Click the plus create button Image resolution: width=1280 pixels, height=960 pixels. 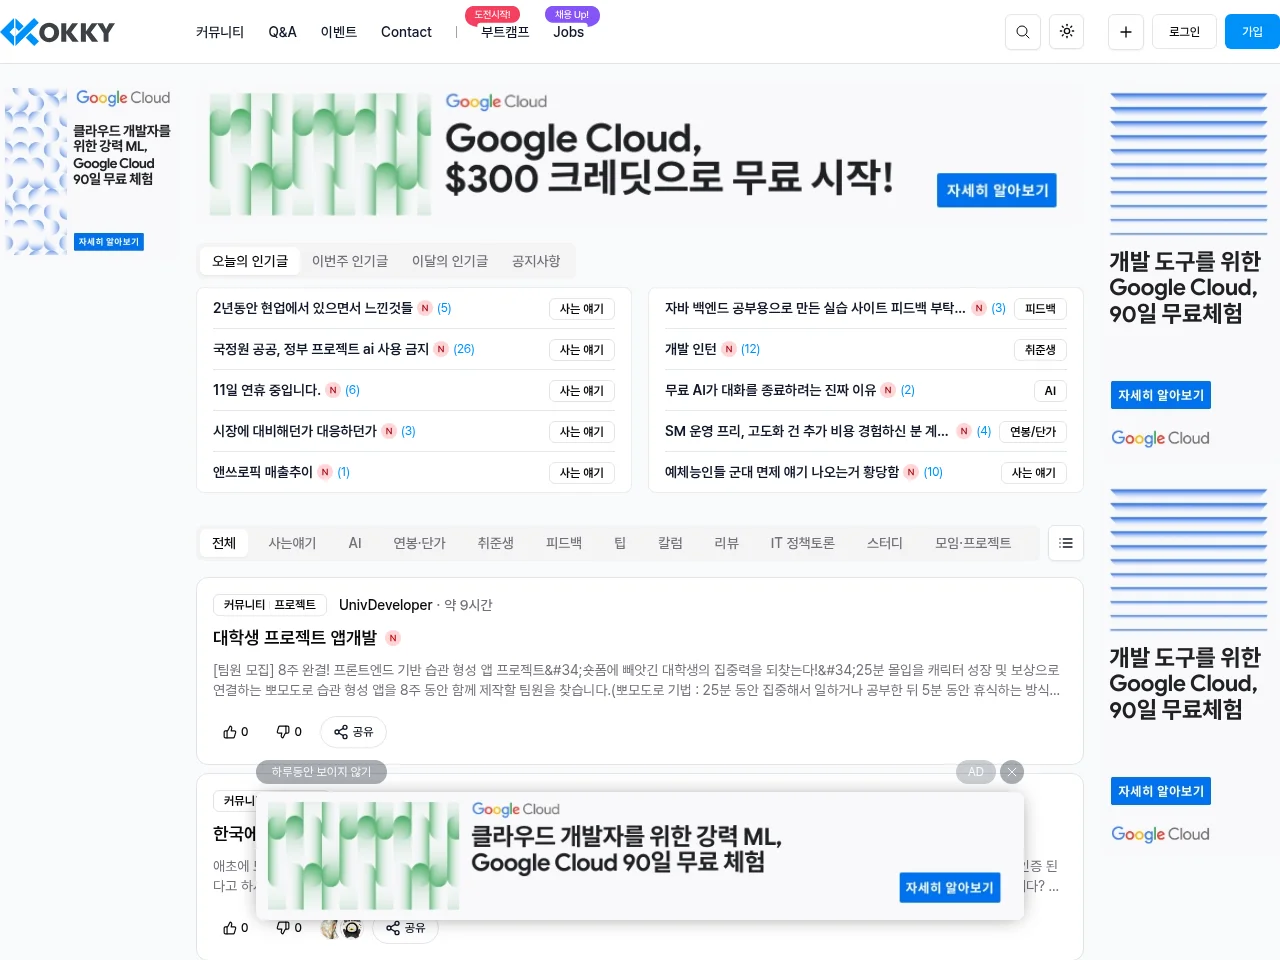coord(1125,32)
